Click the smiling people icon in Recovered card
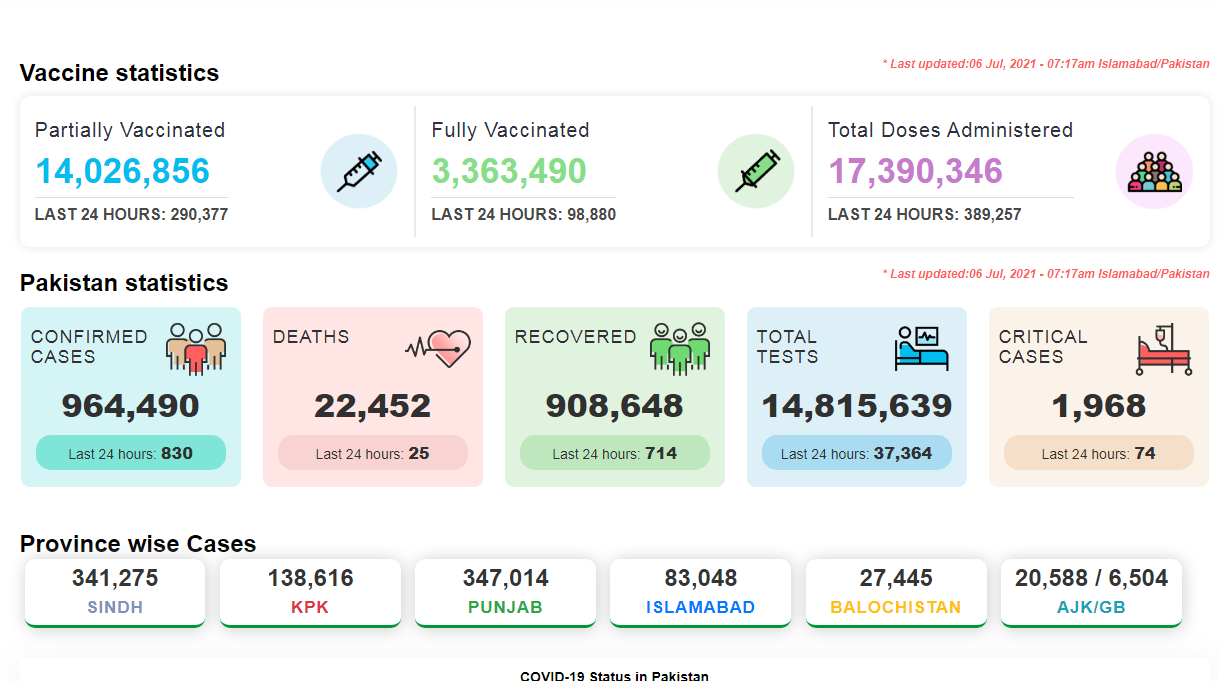Image resolution: width=1219 pixels, height=681 pixels. 679,348
